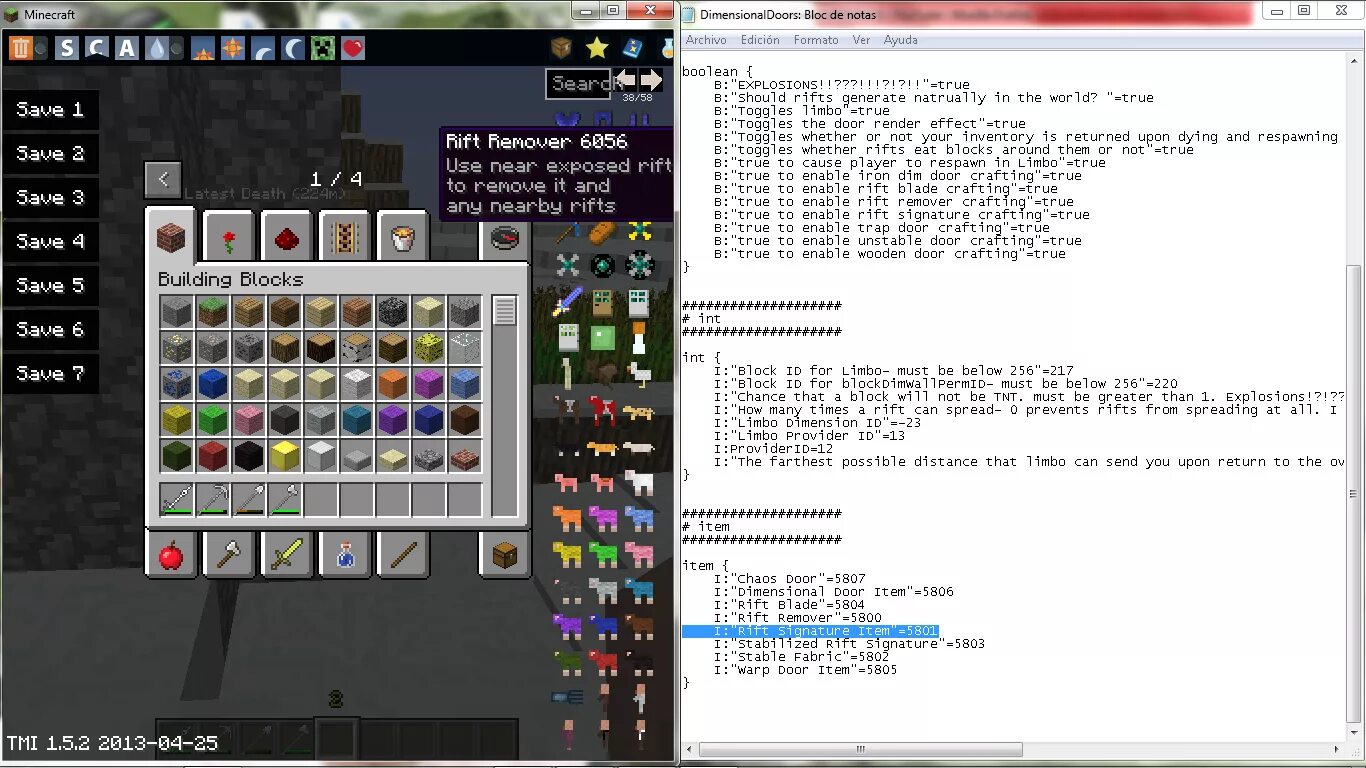Open Formato menu in Bloc de notas
This screenshot has width=1366, height=768.
pyautogui.click(x=816, y=40)
